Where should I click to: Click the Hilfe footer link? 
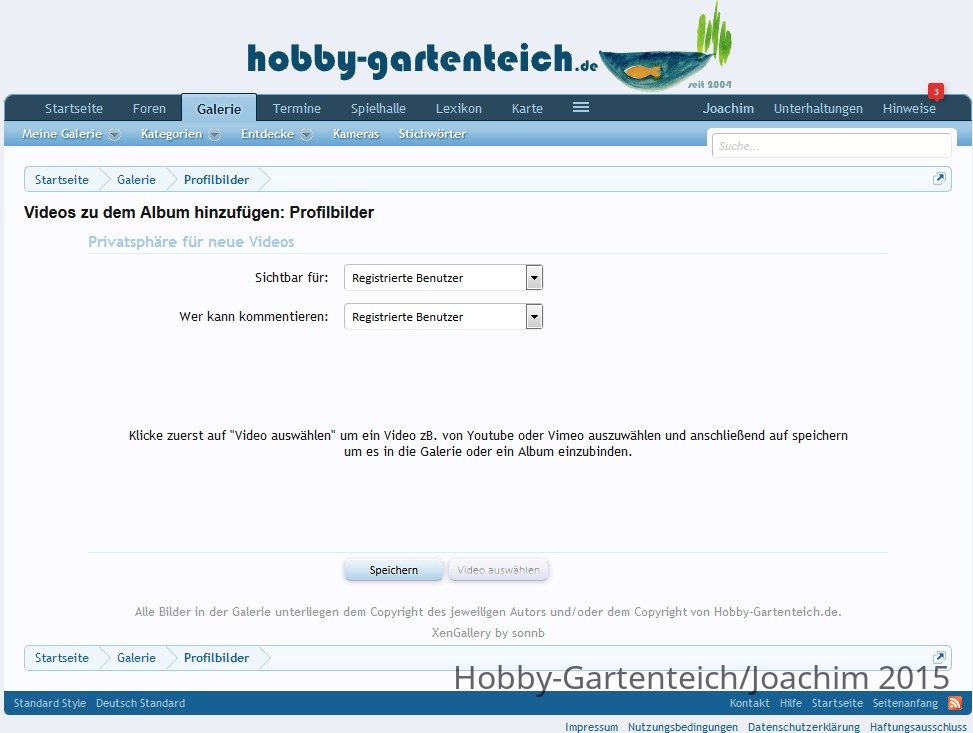791,703
